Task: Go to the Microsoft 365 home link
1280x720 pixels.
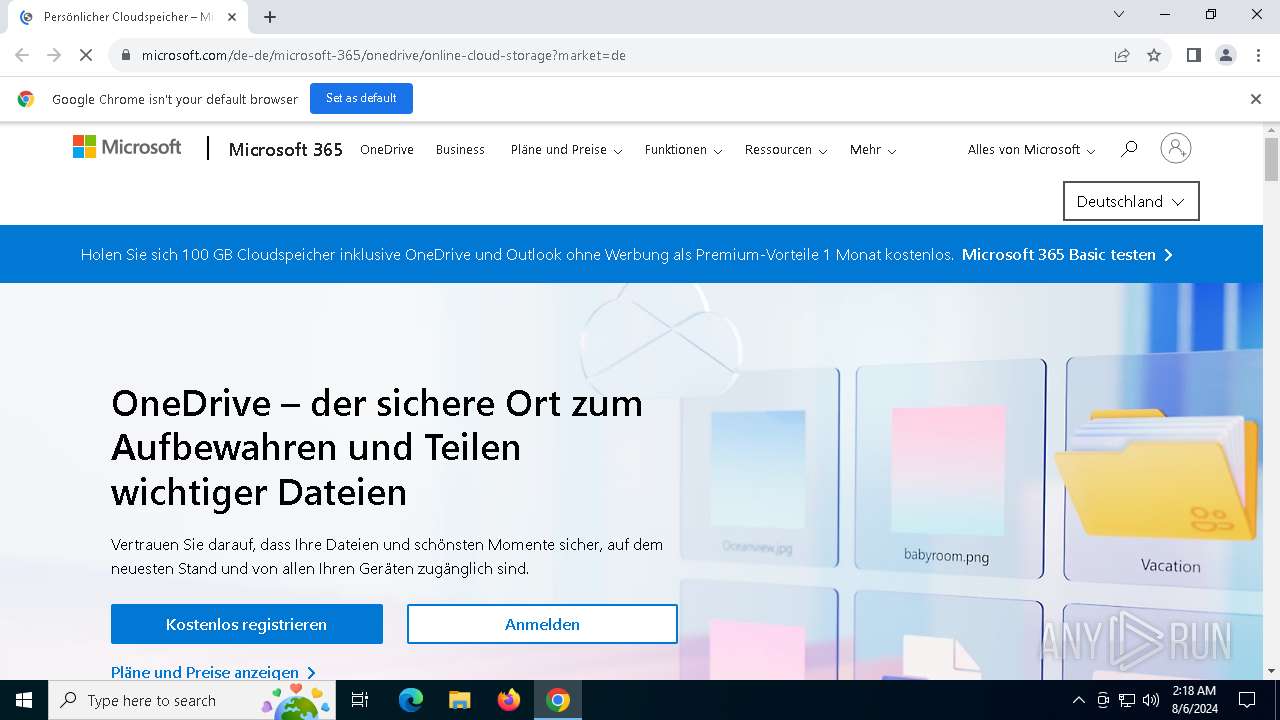Action: point(285,150)
